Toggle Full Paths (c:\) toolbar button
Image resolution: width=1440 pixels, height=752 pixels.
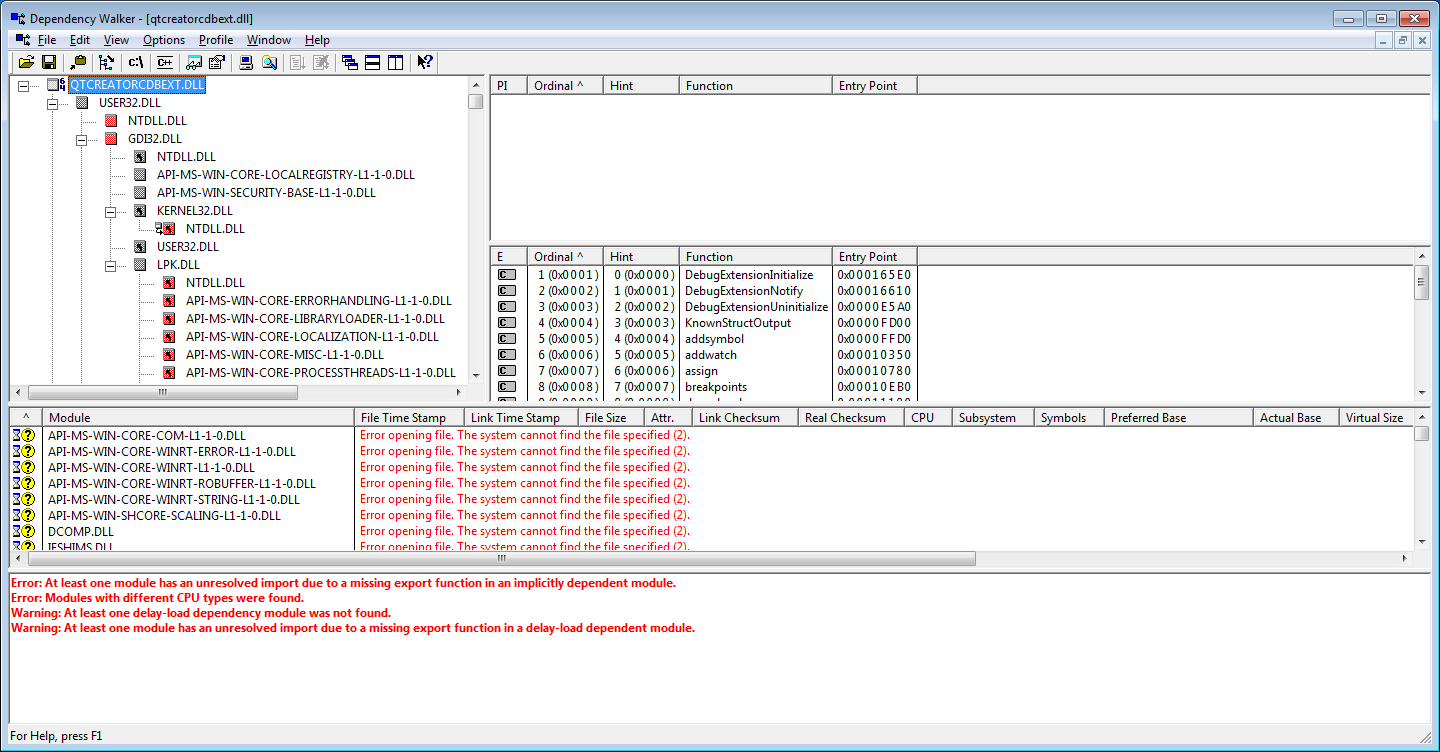(137, 62)
